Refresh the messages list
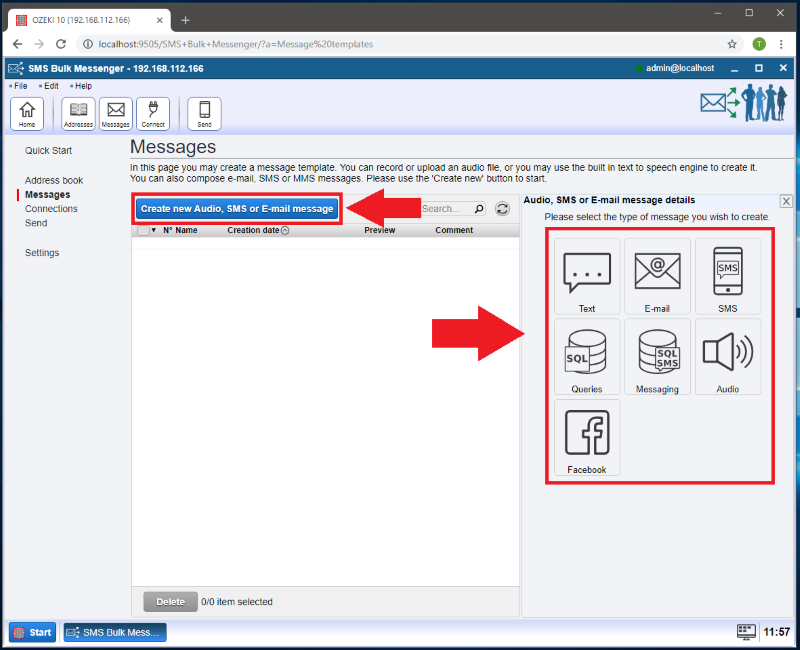 (503, 209)
